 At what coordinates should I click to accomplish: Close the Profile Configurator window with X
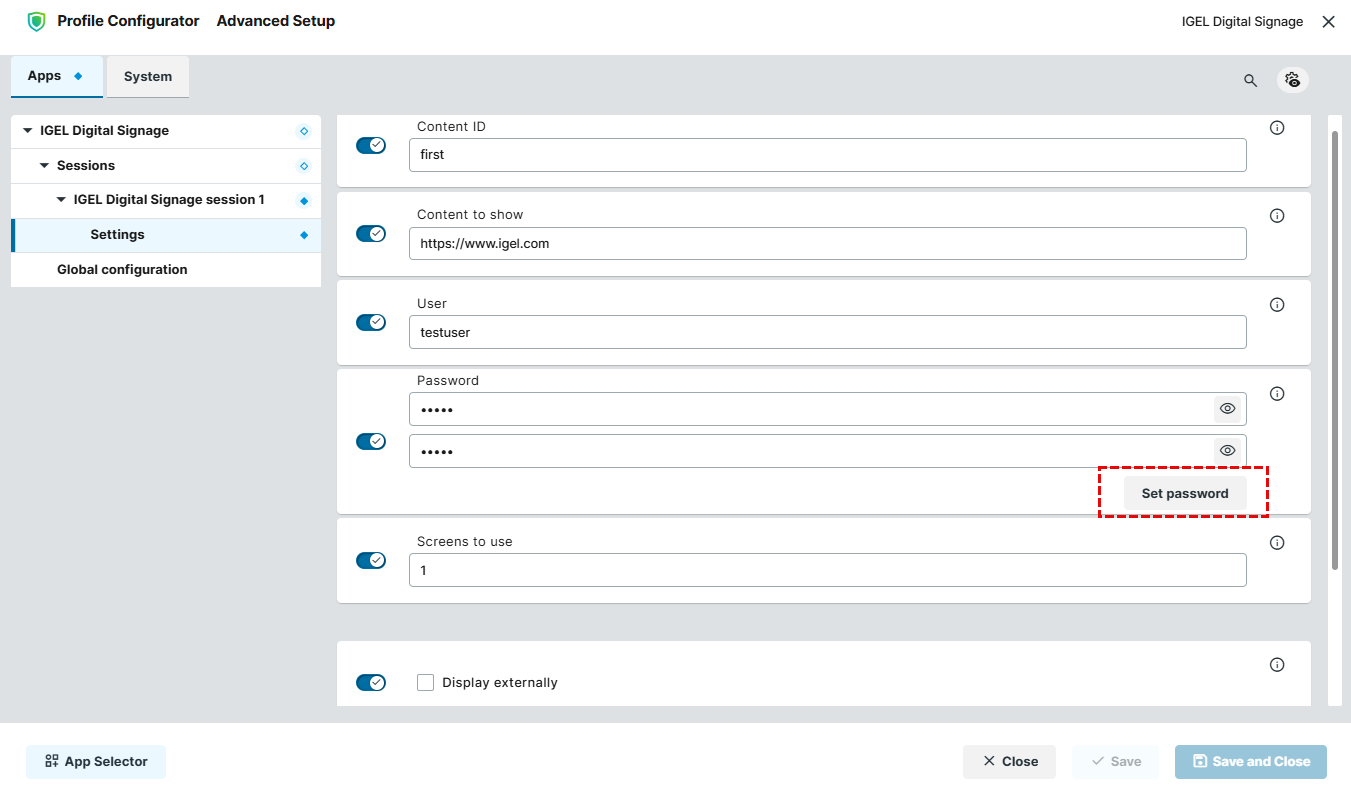[1328, 22]
